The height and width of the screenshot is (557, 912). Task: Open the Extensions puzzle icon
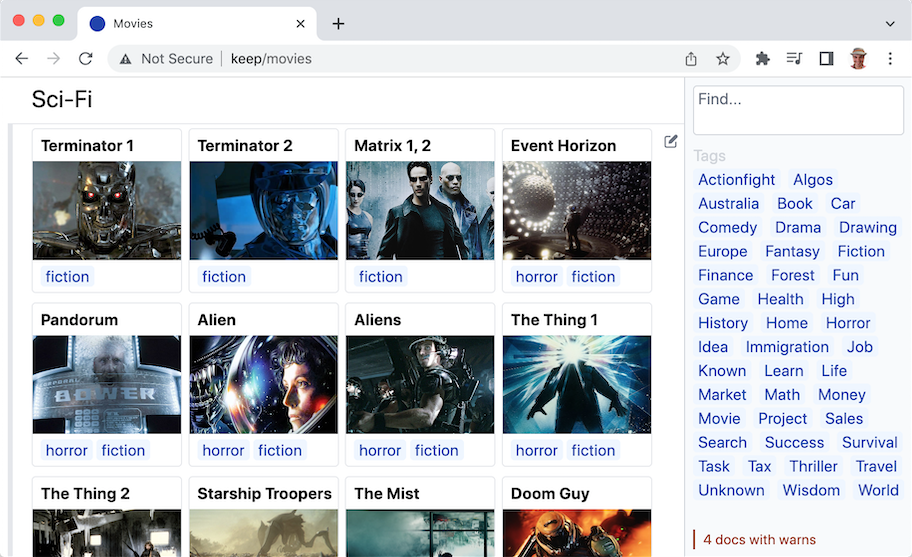click(763, 59)
